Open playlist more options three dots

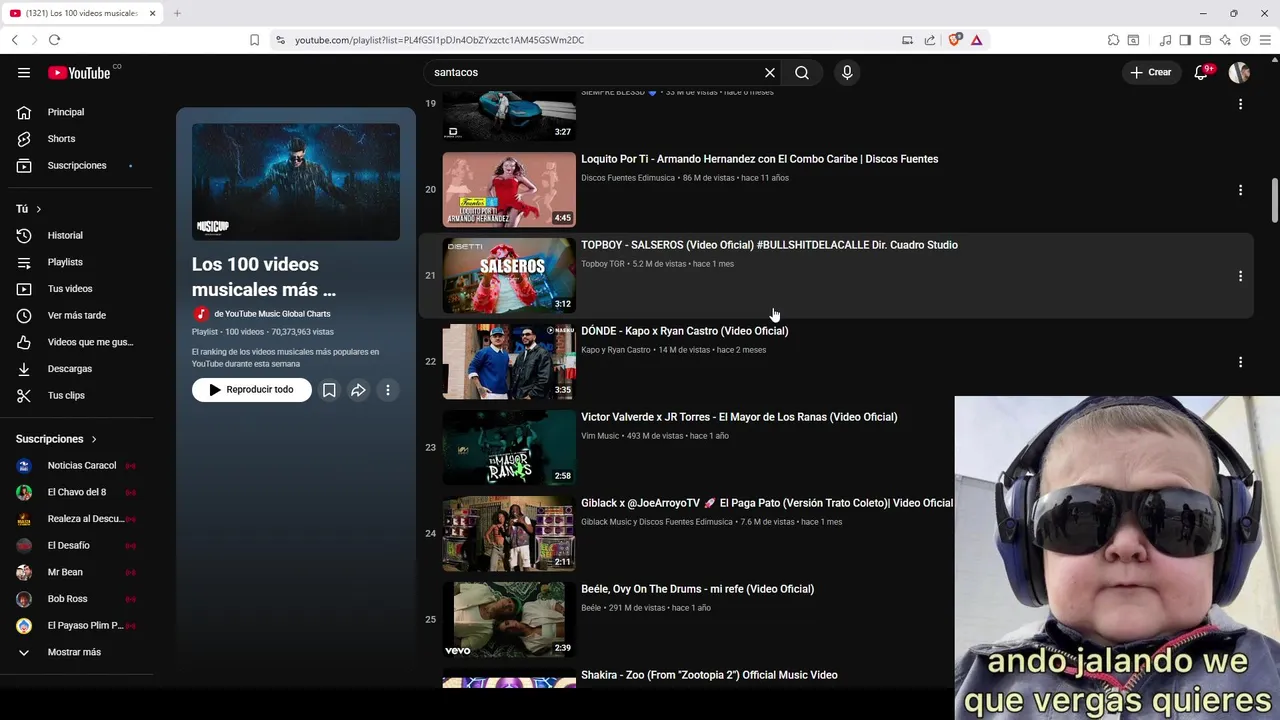point(388,390)
